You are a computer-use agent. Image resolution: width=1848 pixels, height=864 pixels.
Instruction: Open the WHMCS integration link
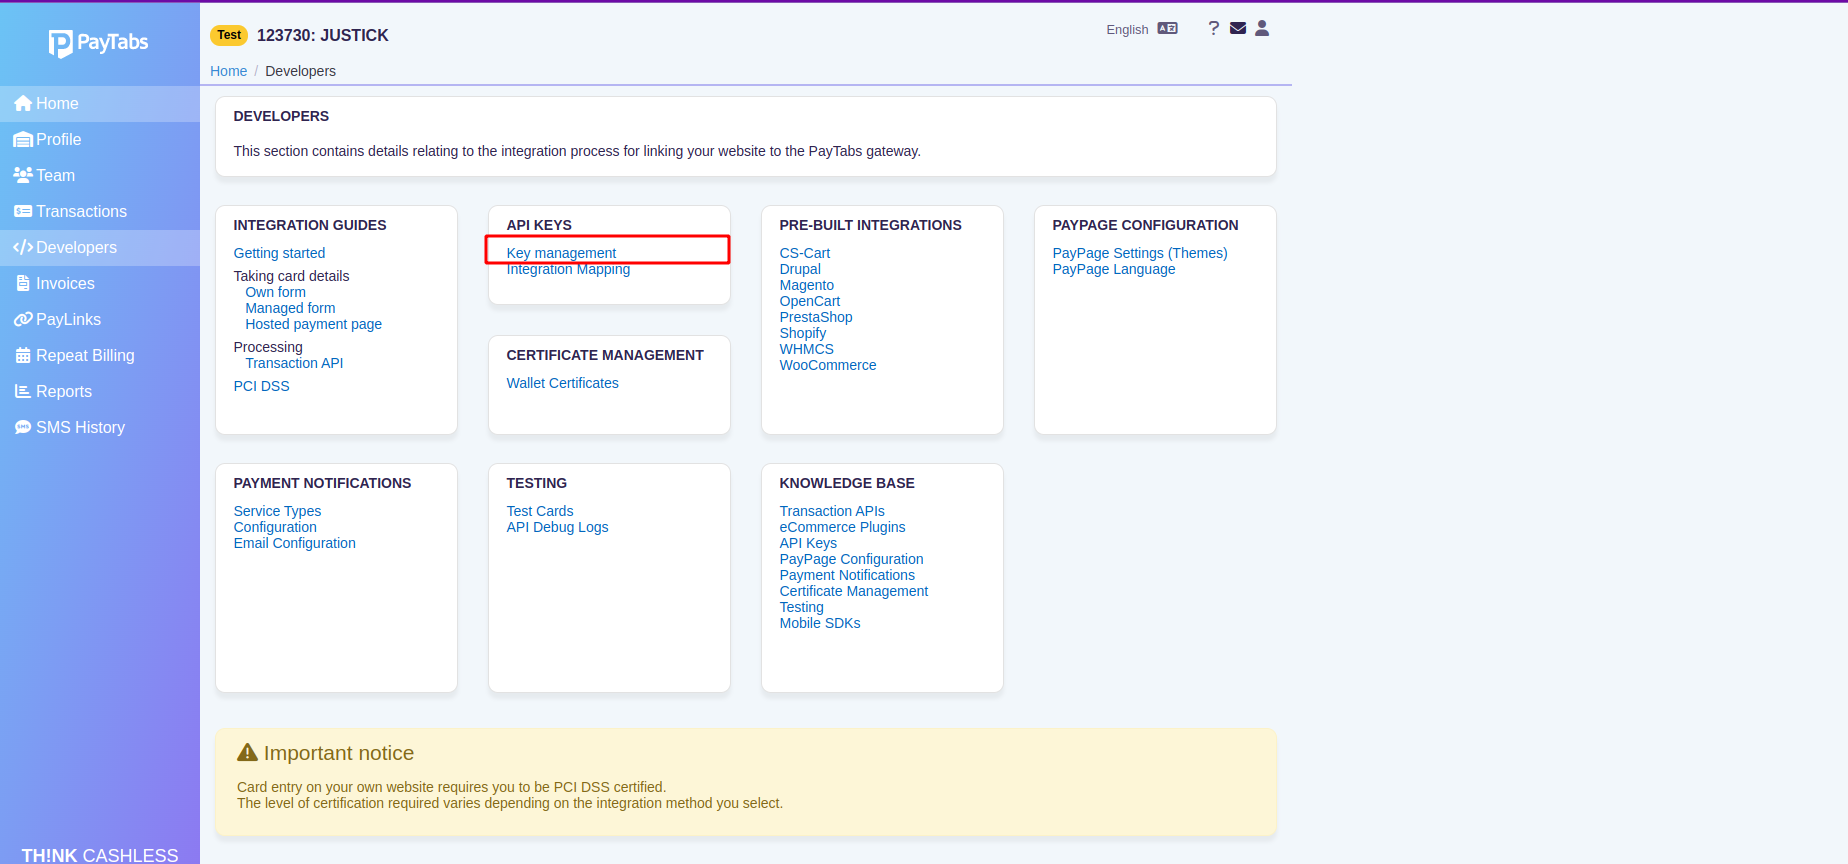click(x=807, y=349)
